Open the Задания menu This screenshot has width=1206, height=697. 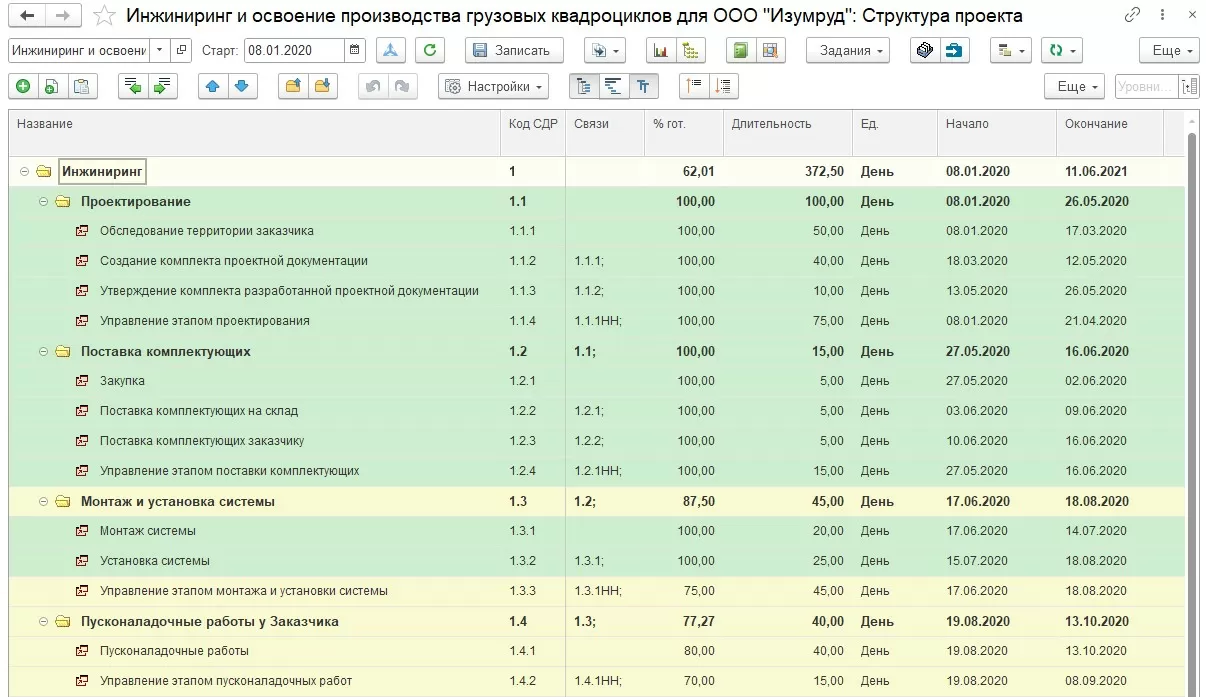point(847,51)
